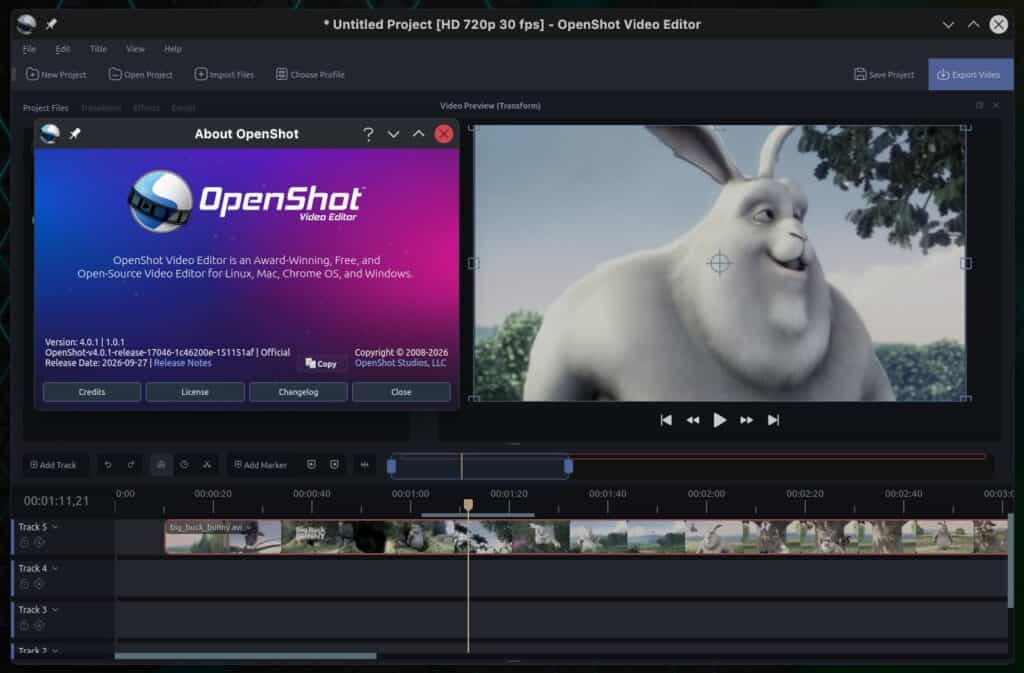
Task: Click the pin icon in About dialog title bar
Action: pos(75,134)
